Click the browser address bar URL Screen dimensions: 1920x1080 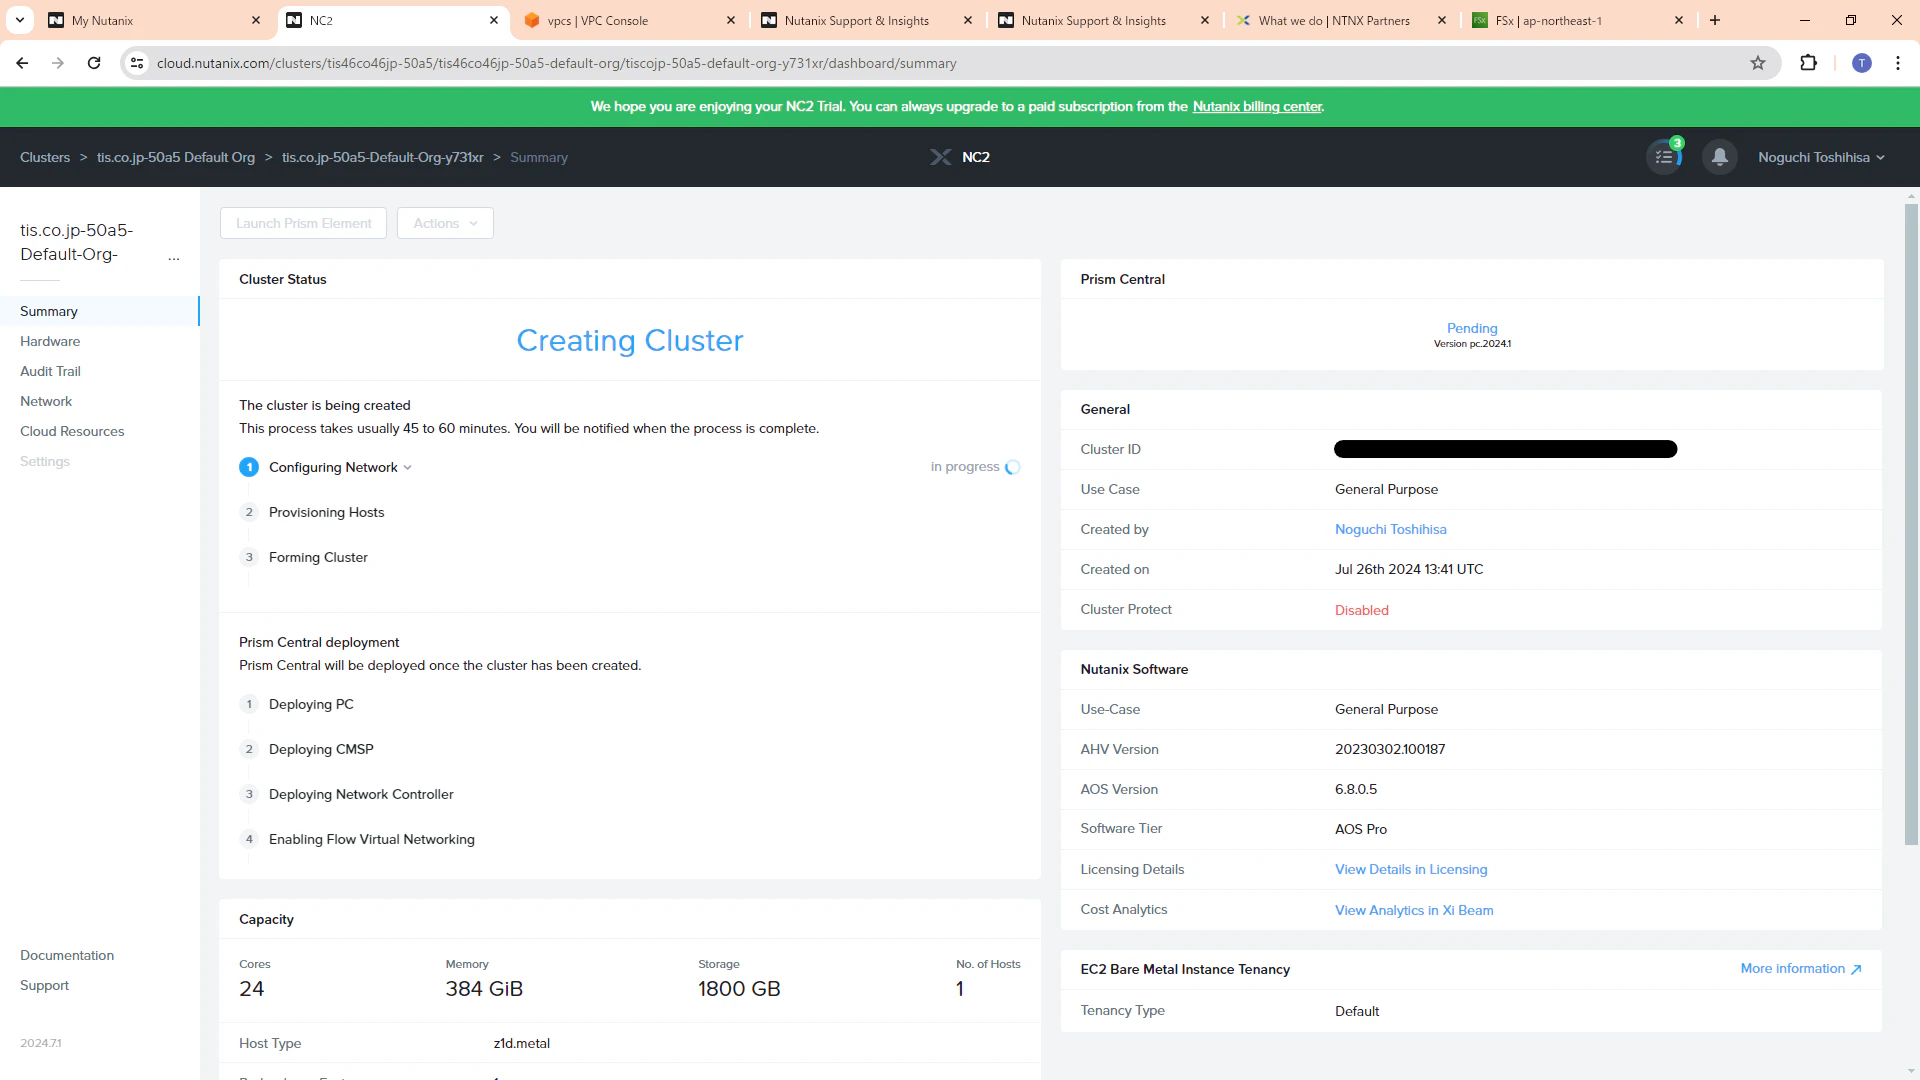556,63
